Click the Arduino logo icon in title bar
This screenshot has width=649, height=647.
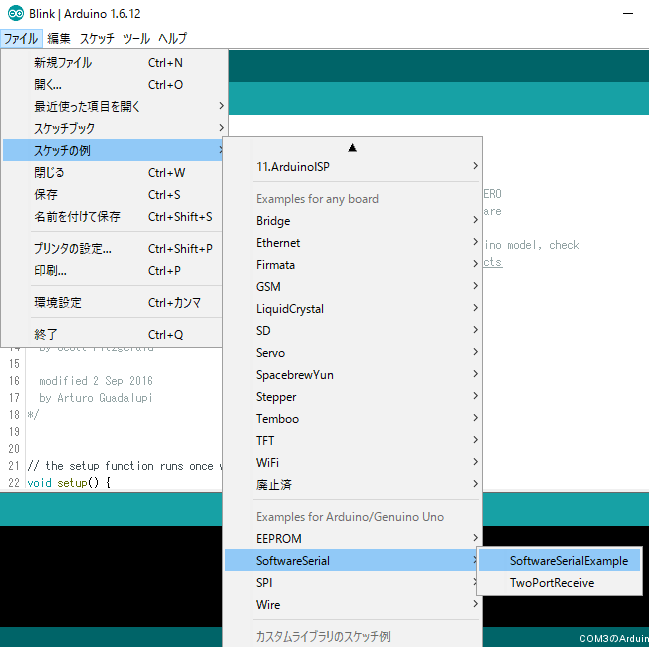[x=16, y=14]
